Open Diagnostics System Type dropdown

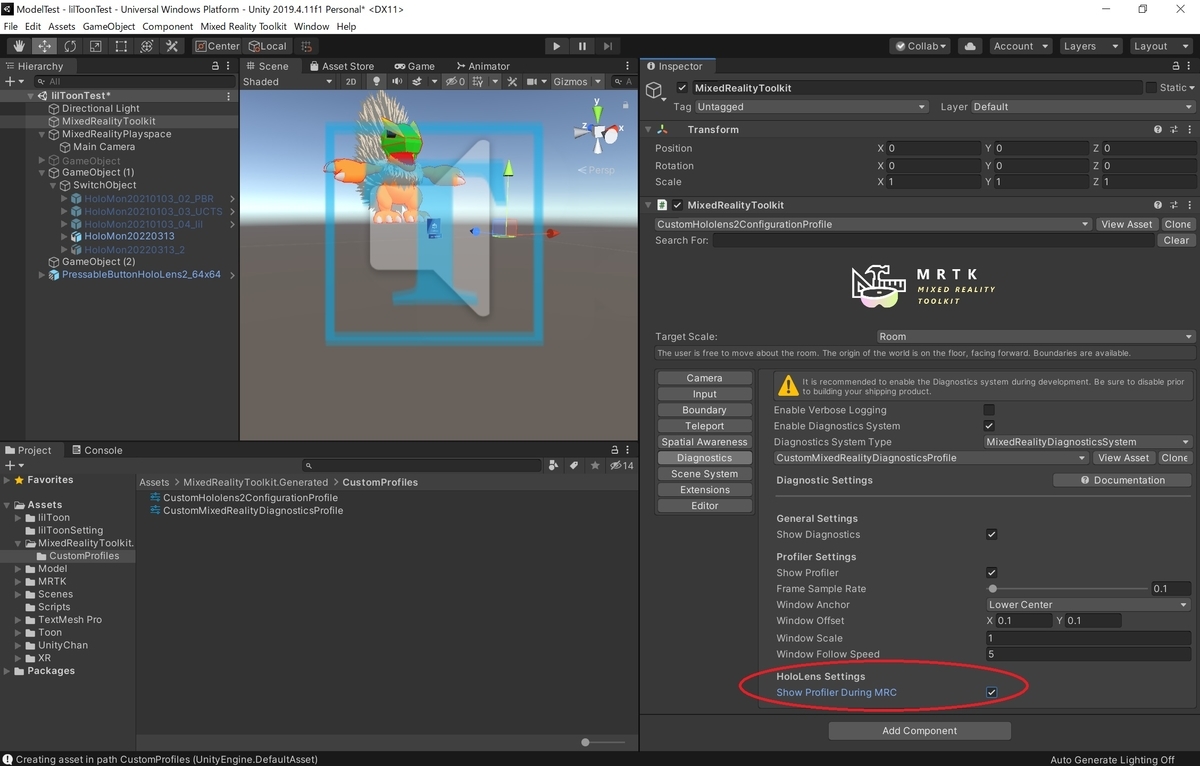(1087, 442)
